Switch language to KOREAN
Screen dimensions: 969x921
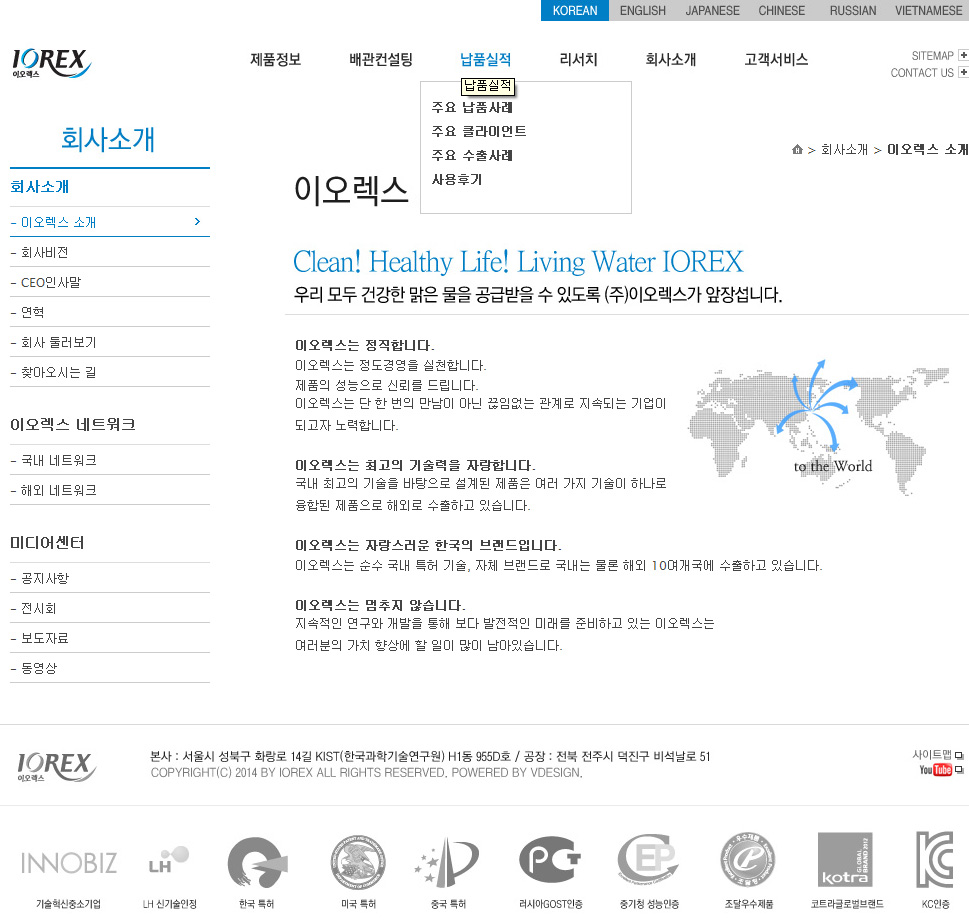[x=575, y=11]
